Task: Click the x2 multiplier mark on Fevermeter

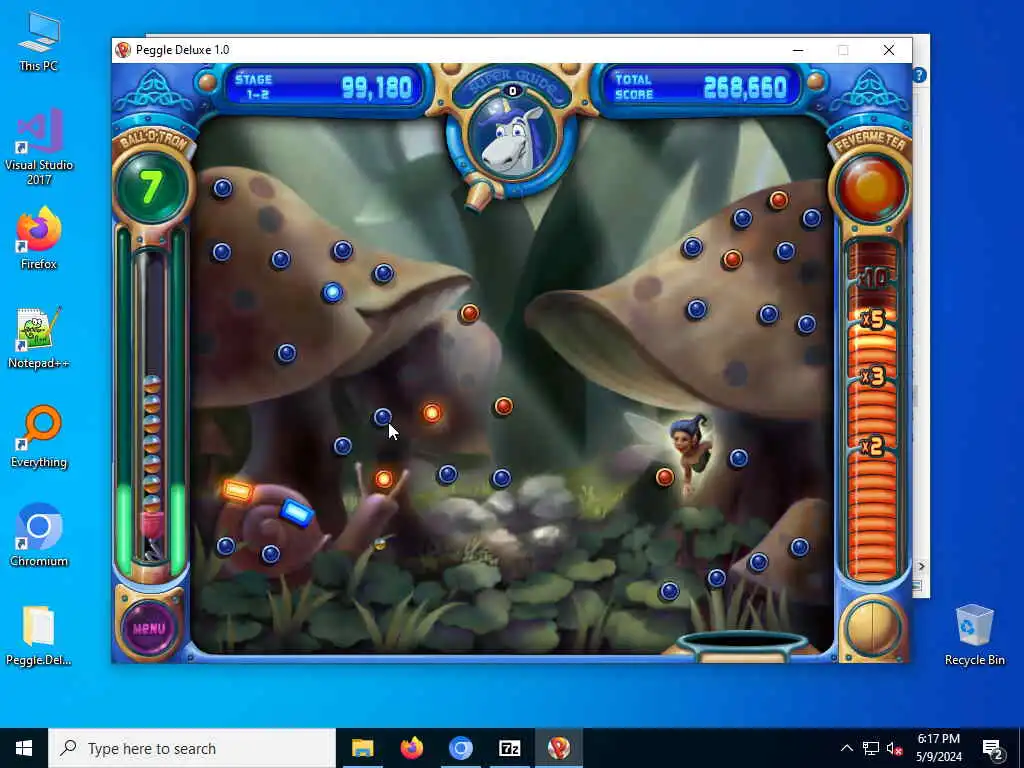Action: (872, 446)
